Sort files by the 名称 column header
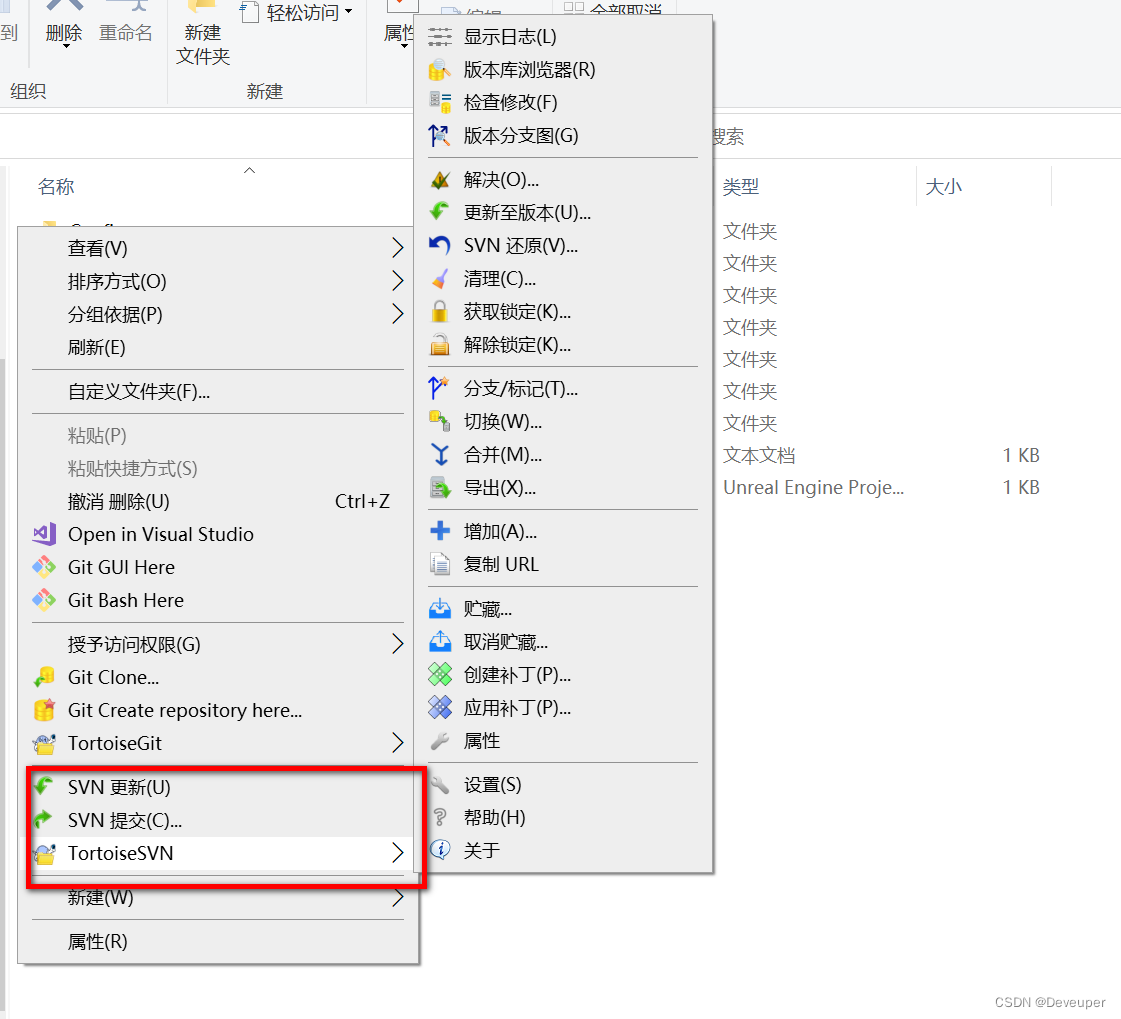This screenshot has width=1121, height=1019. click(x=55, y=186)
